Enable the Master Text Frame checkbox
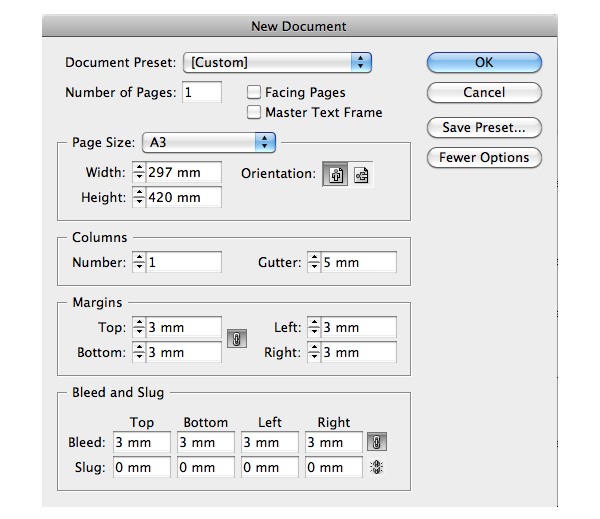 (x=254, y=112)
